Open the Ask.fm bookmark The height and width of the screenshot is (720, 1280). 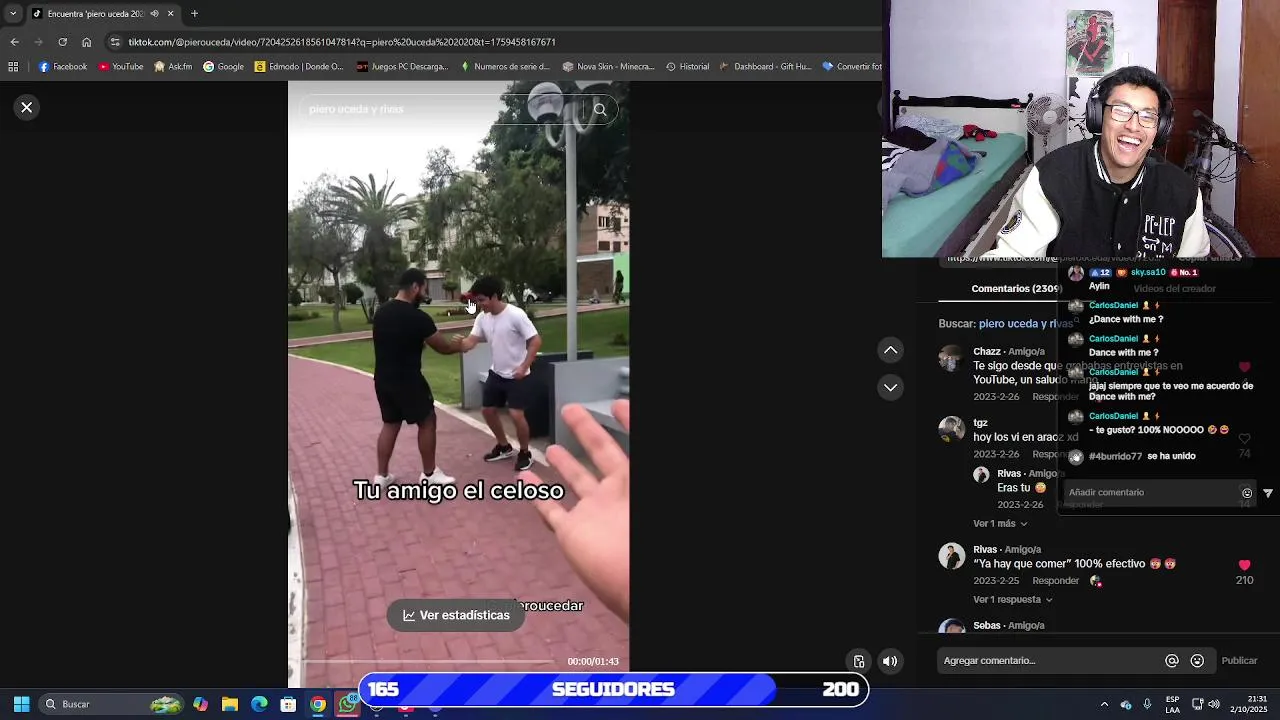(173, 67)
